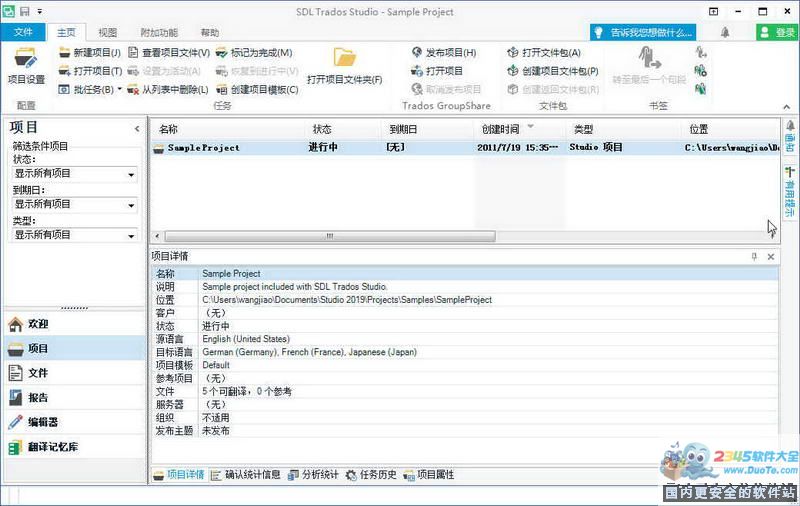
Task: Collapse the 项目 navigation pane
Action: 137,129
